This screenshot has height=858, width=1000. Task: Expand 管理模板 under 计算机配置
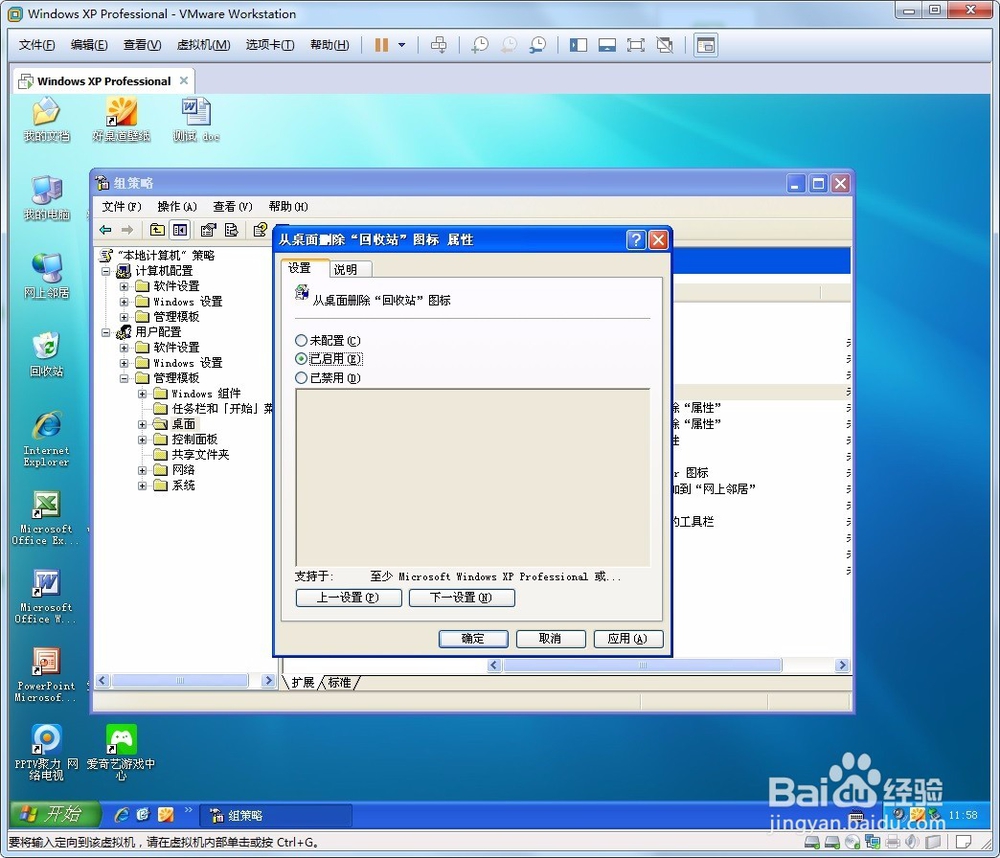(124, 317)
